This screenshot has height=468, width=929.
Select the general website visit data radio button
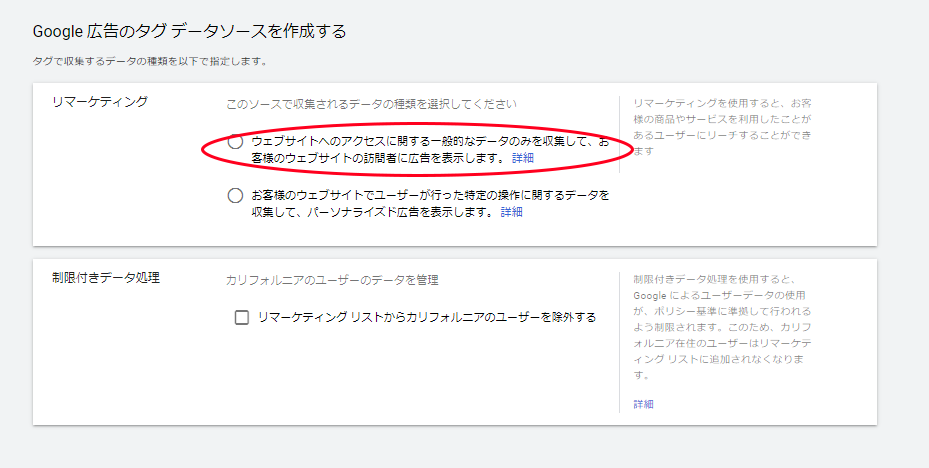pos(235,142)
